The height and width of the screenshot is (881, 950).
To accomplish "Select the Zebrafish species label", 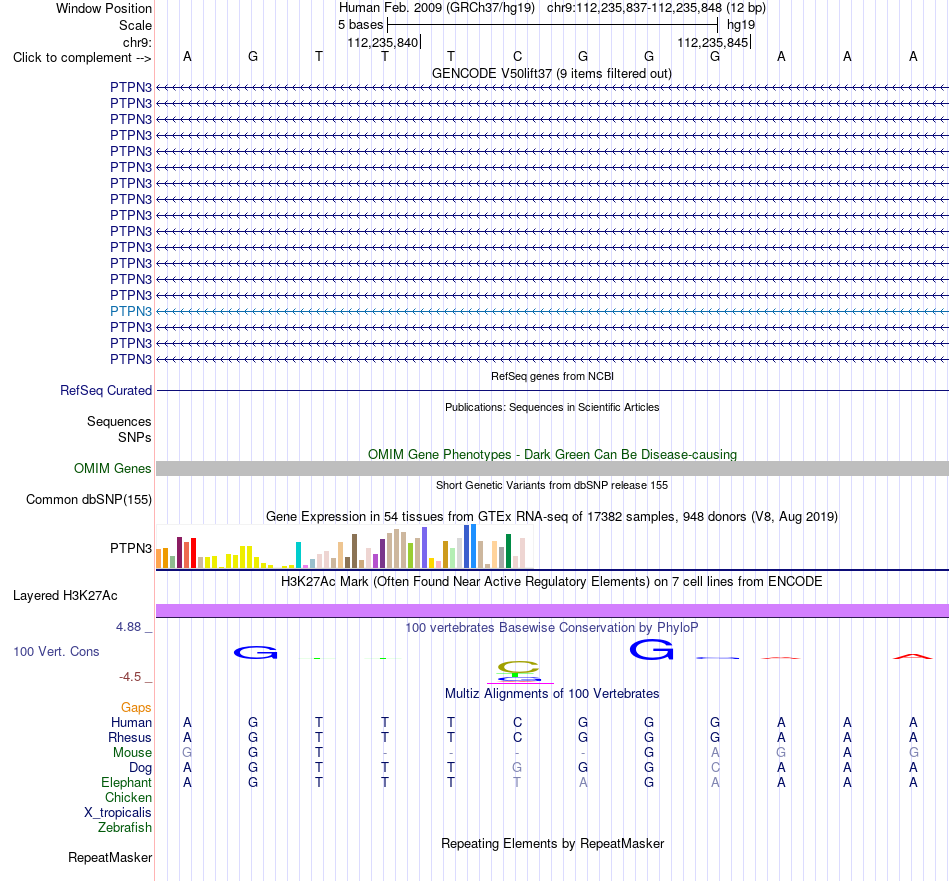I will (x=125, y=828).
